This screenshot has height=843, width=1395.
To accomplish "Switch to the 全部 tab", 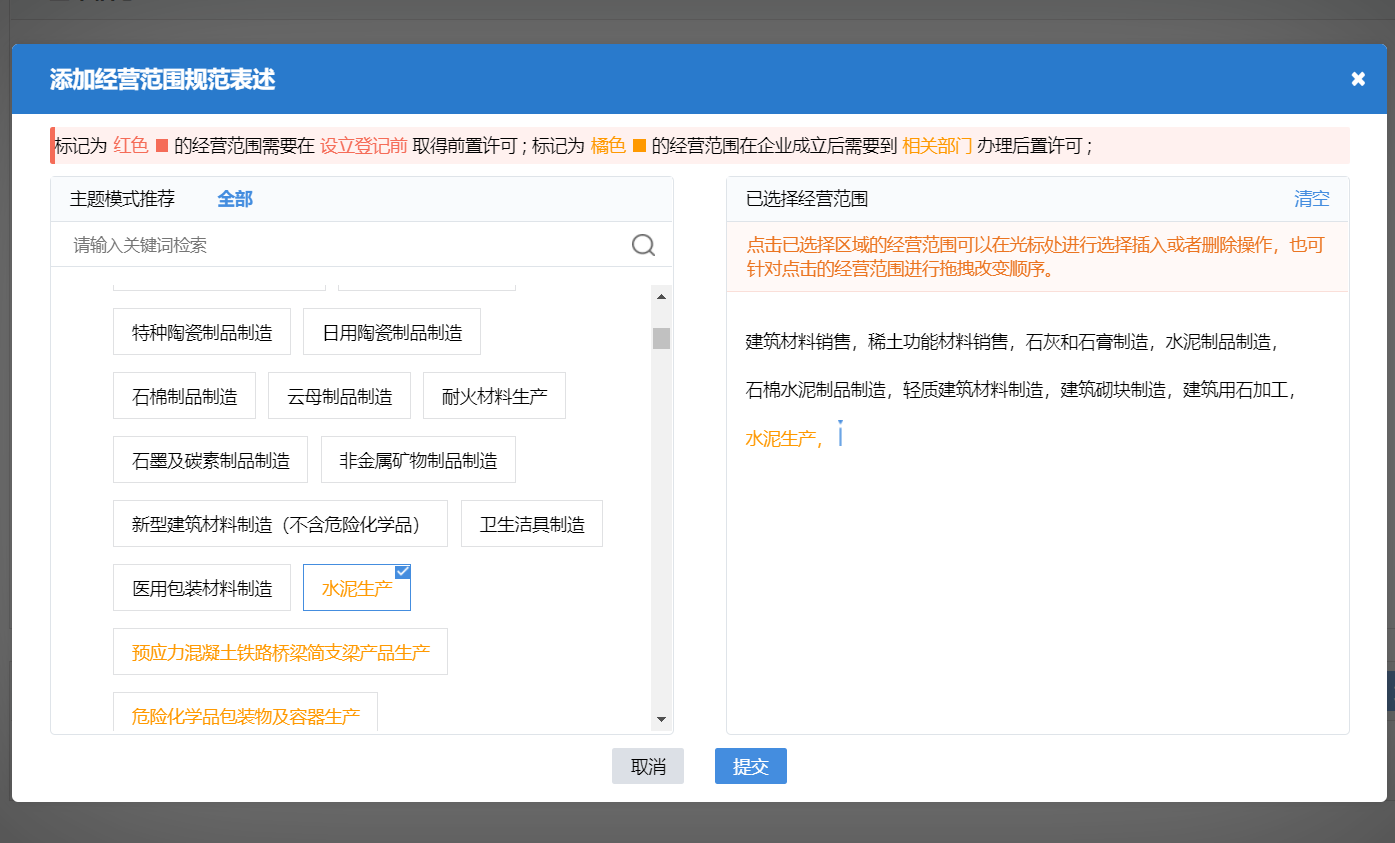I will [x=235, y=198].
